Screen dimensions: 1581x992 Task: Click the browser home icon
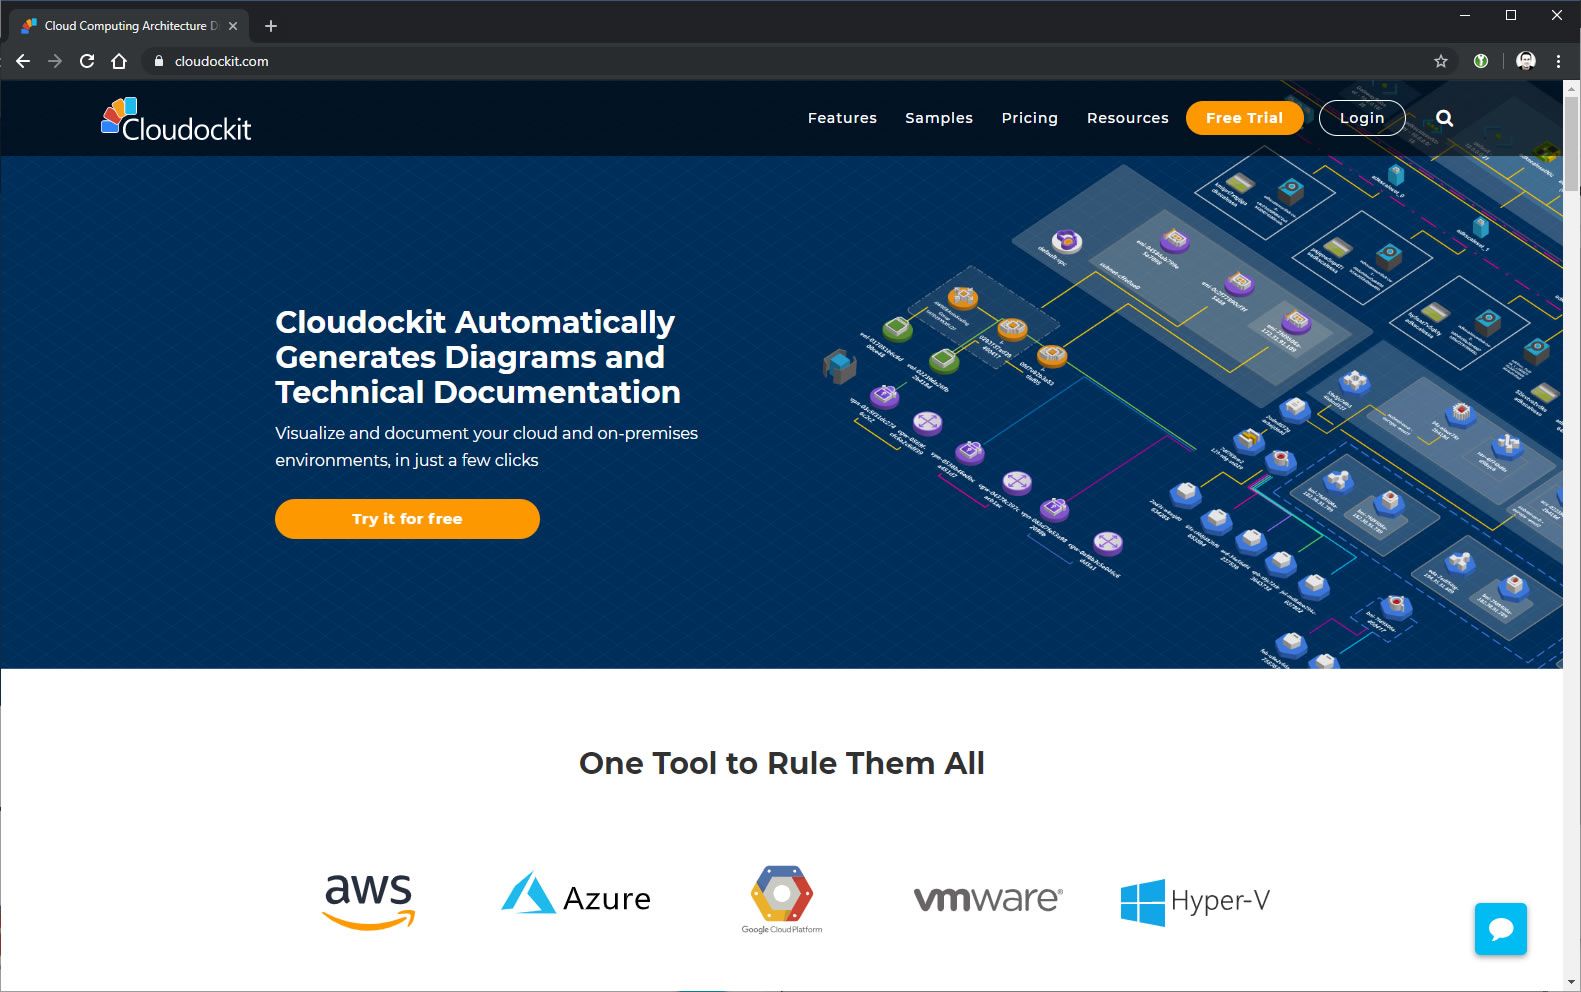119,61
